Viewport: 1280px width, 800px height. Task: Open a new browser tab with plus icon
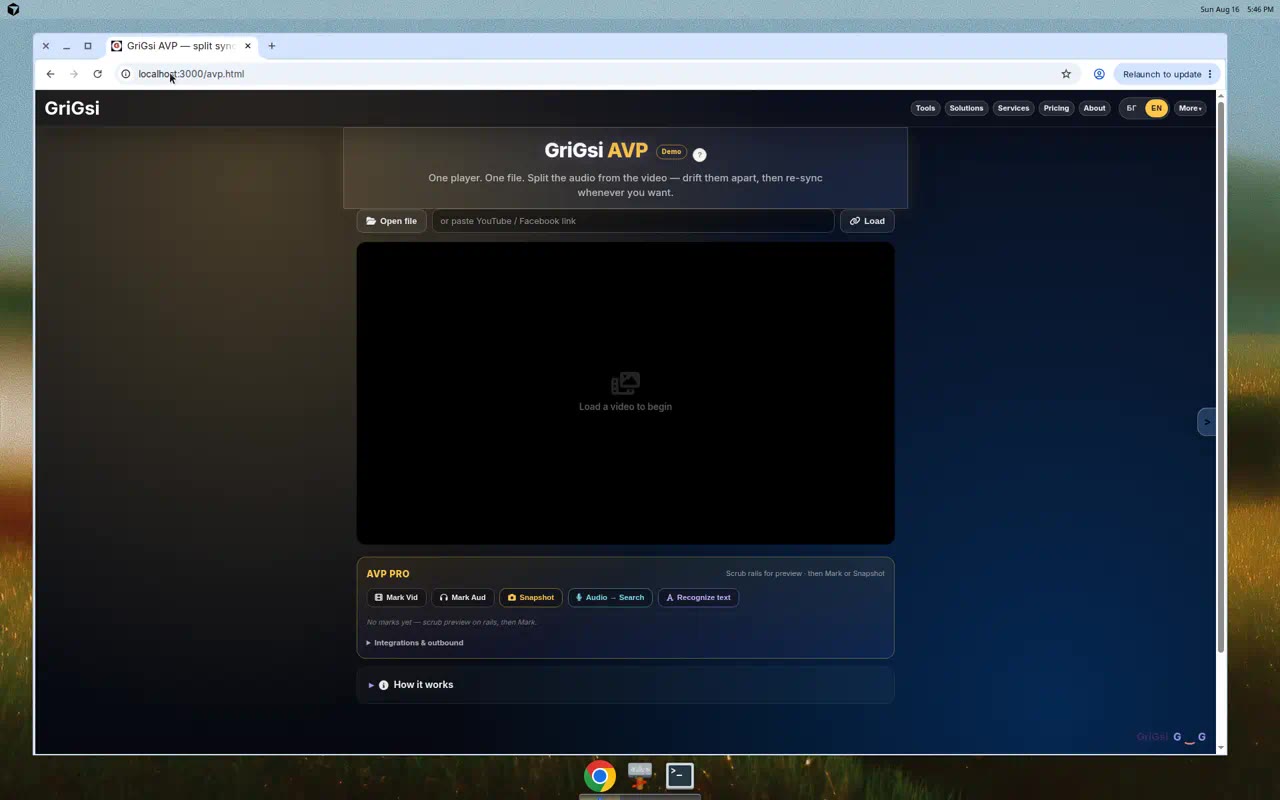click(x=271, y=46)
